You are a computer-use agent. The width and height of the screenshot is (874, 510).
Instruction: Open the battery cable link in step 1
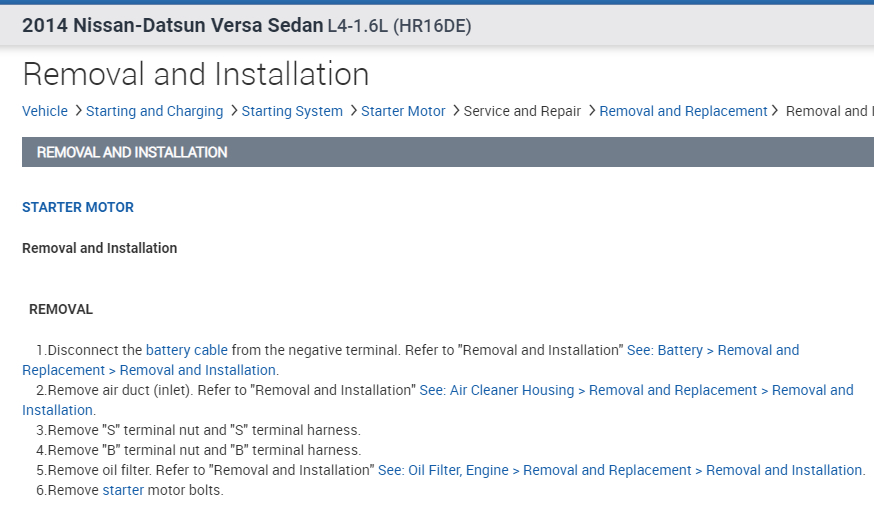[x=187, y=350]
